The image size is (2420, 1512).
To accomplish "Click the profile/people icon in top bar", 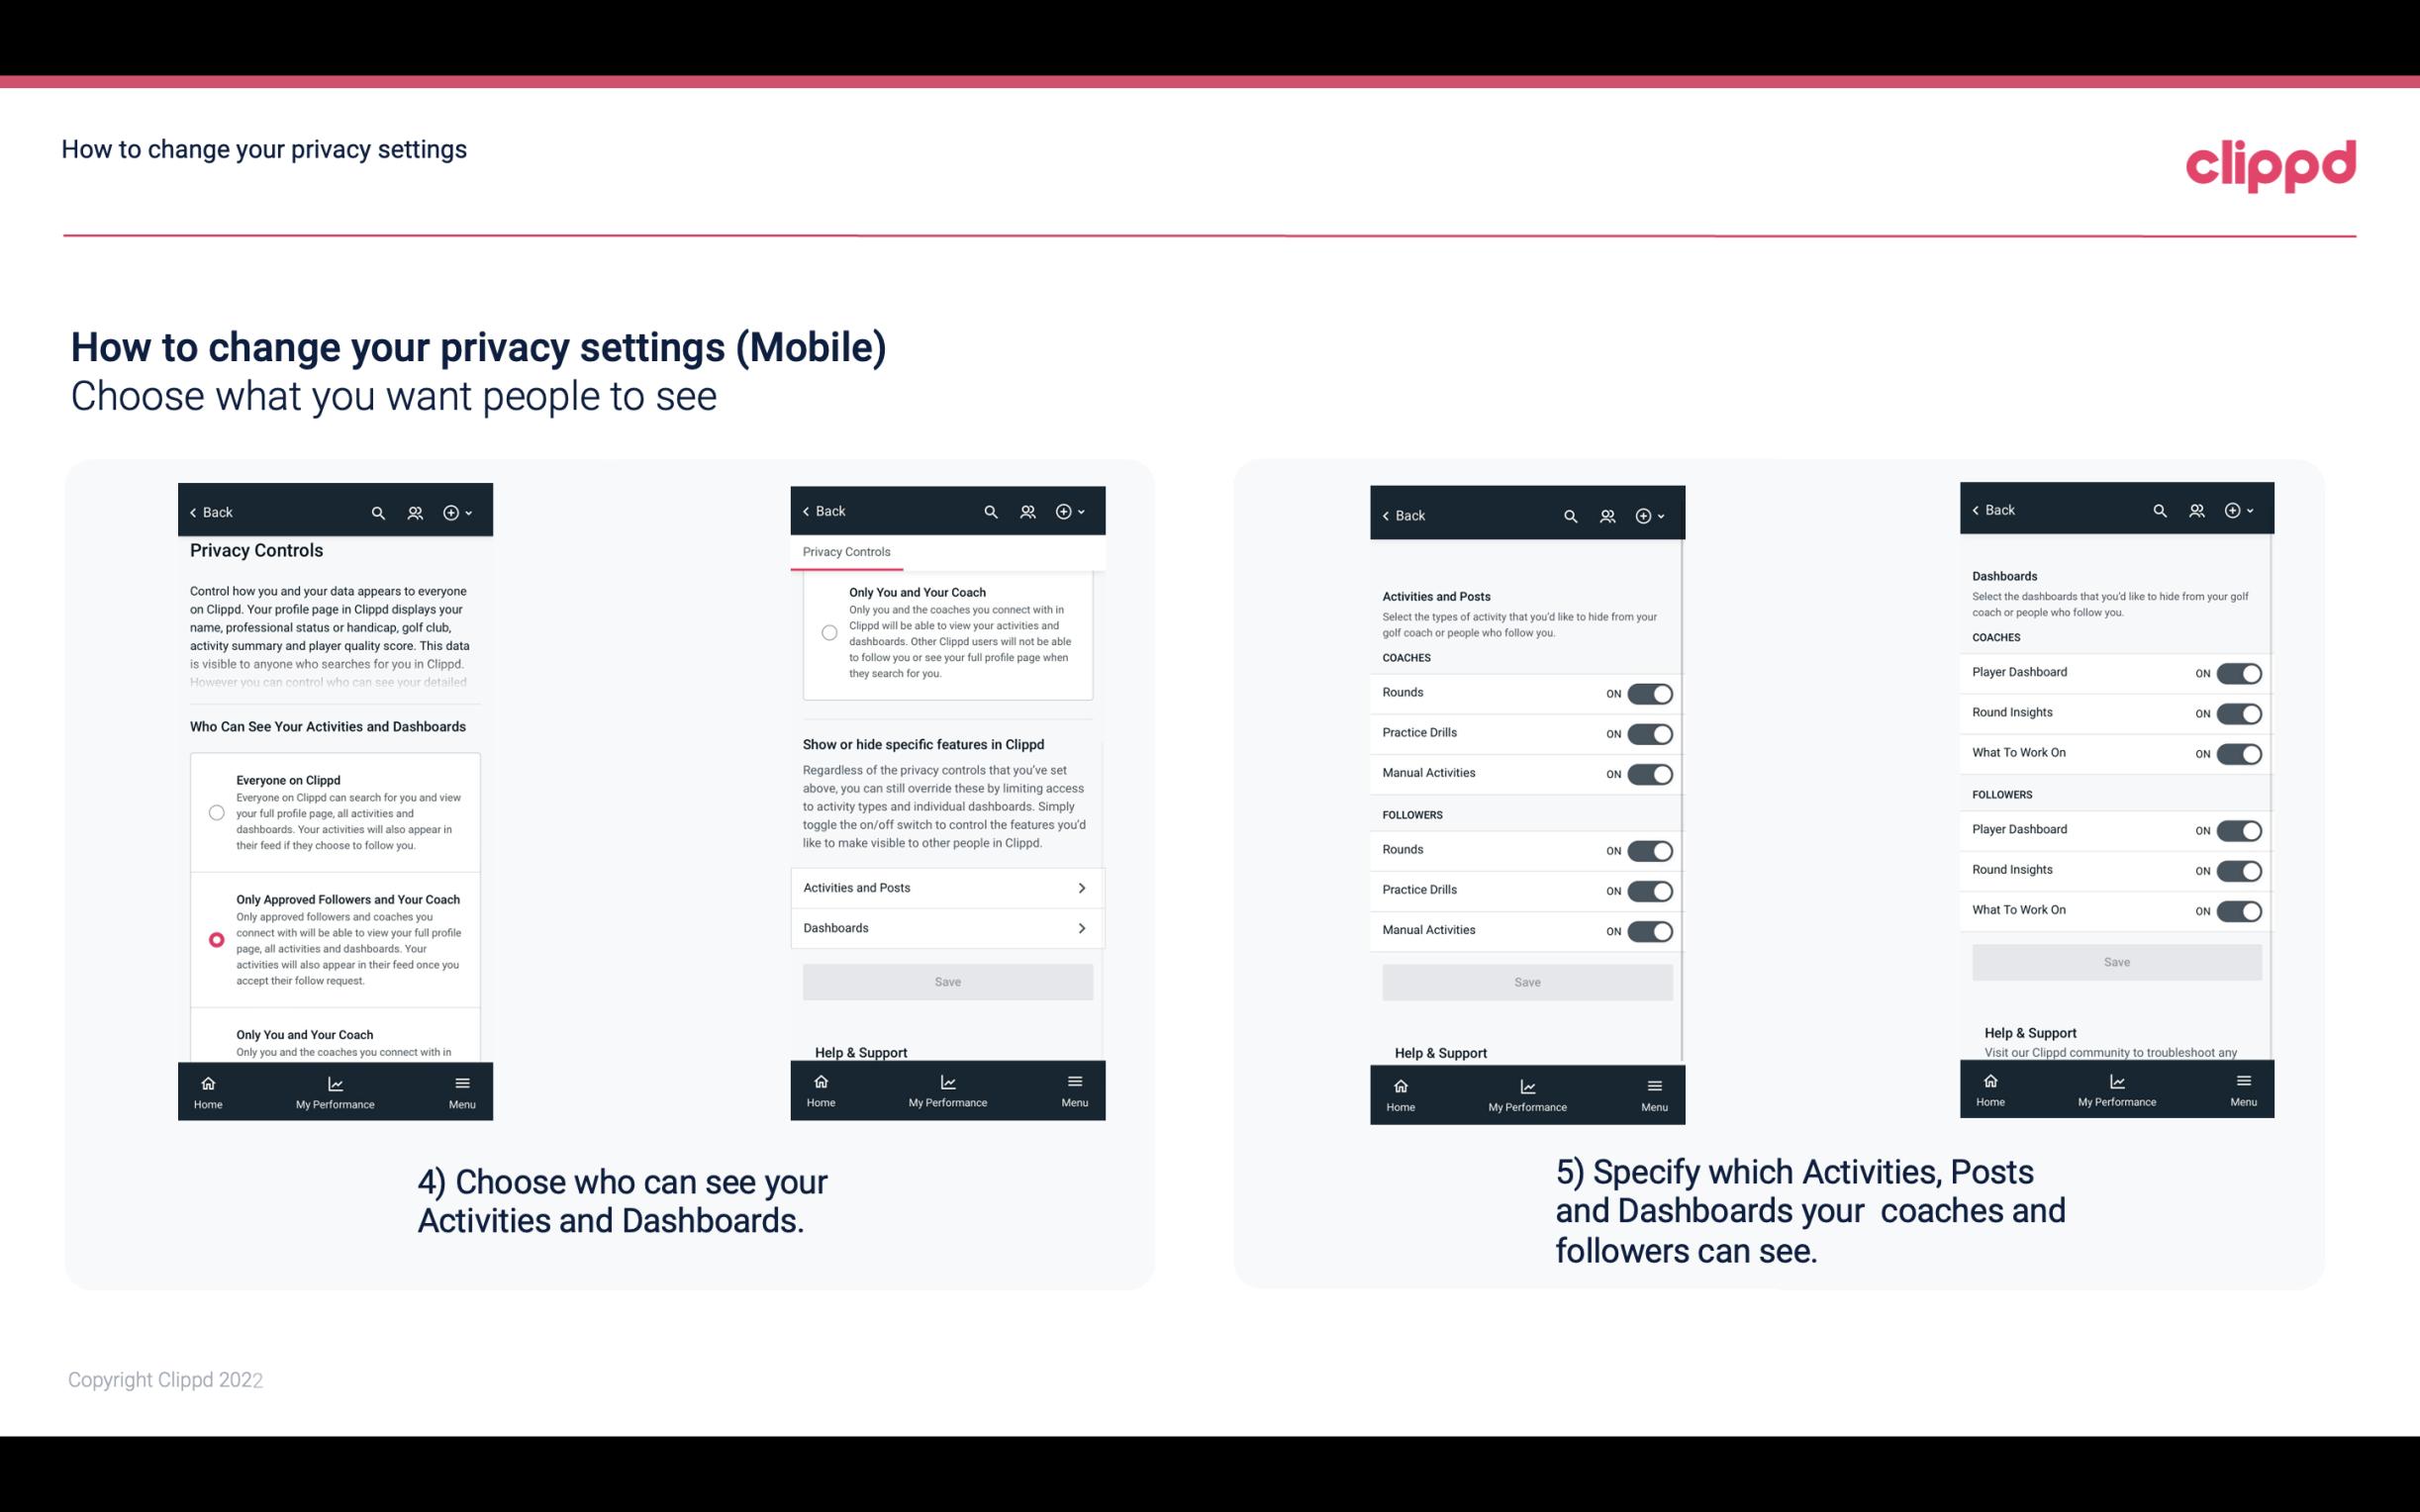I will (x=417, y=513).
